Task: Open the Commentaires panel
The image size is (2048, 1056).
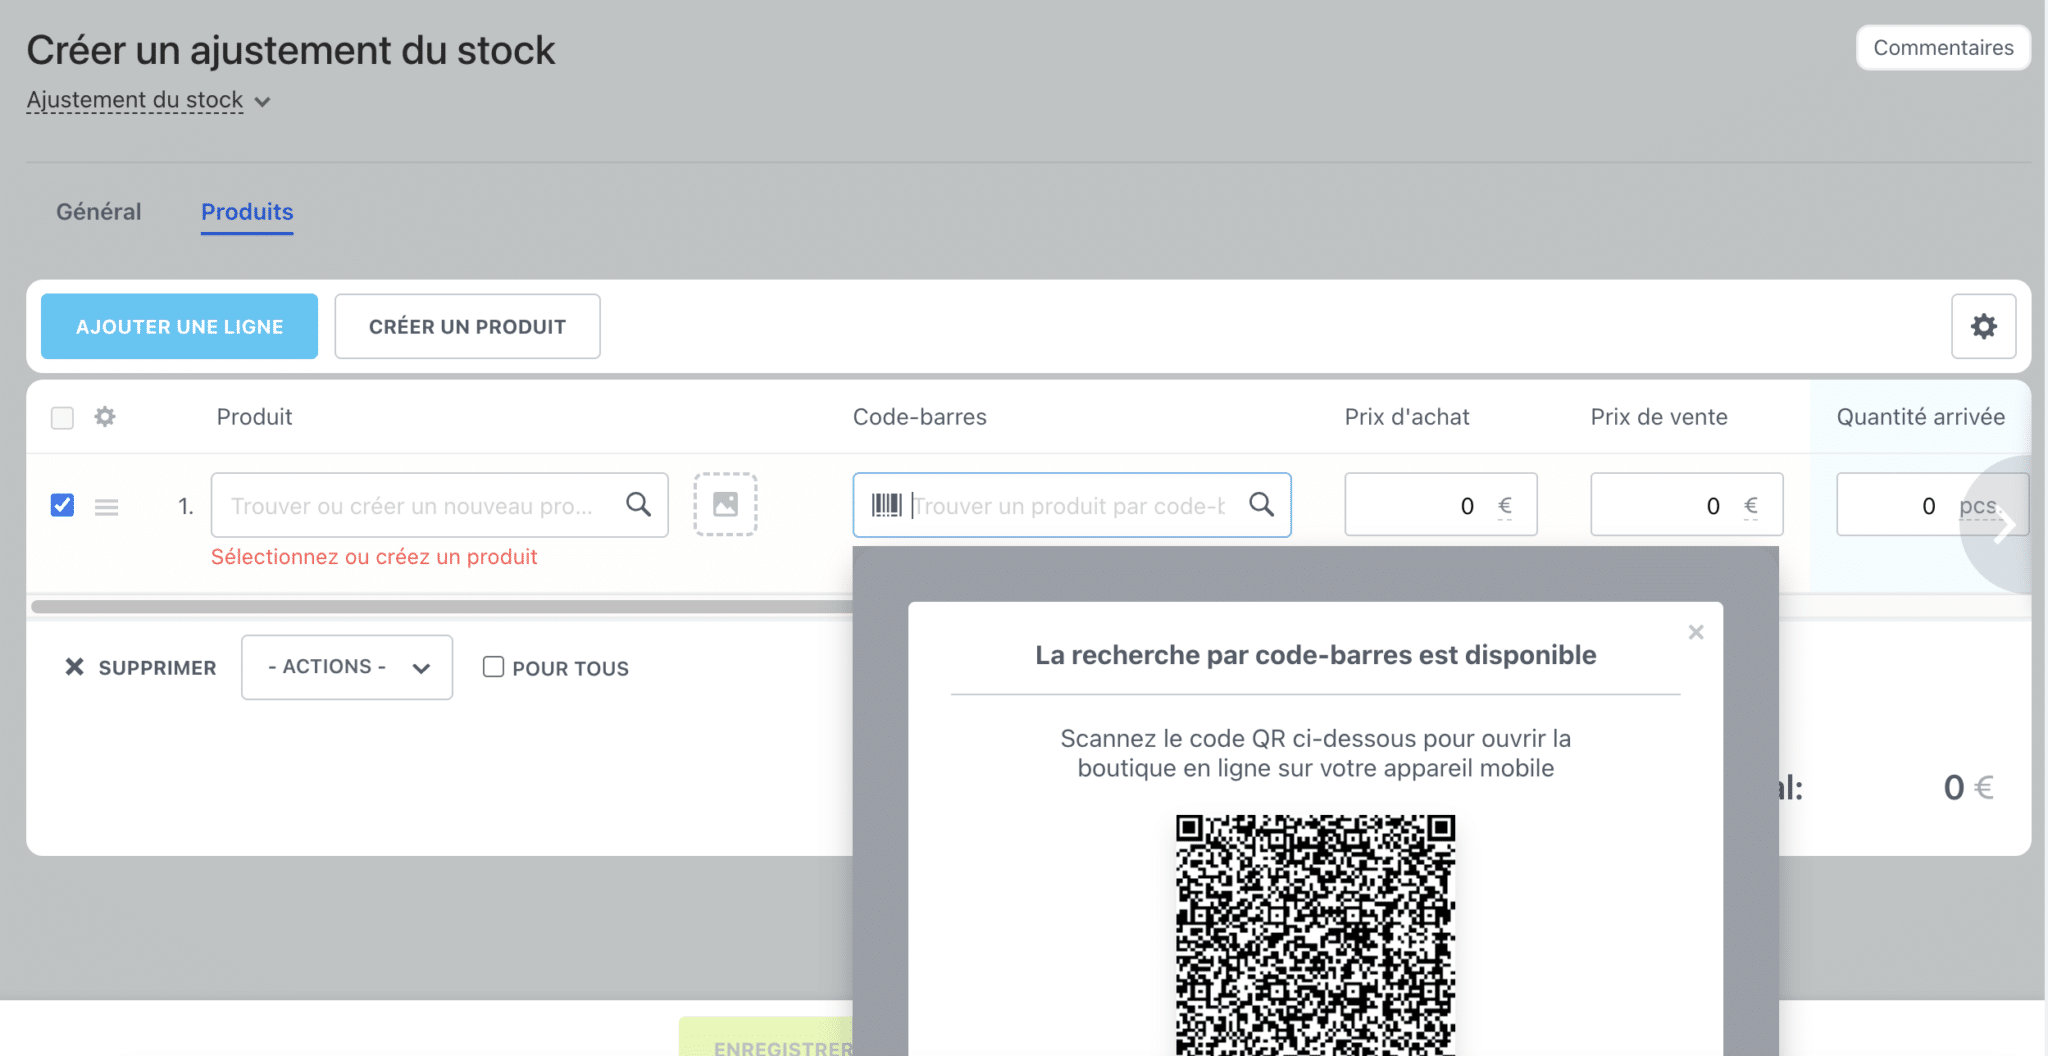Action: tap(1943, 48)
